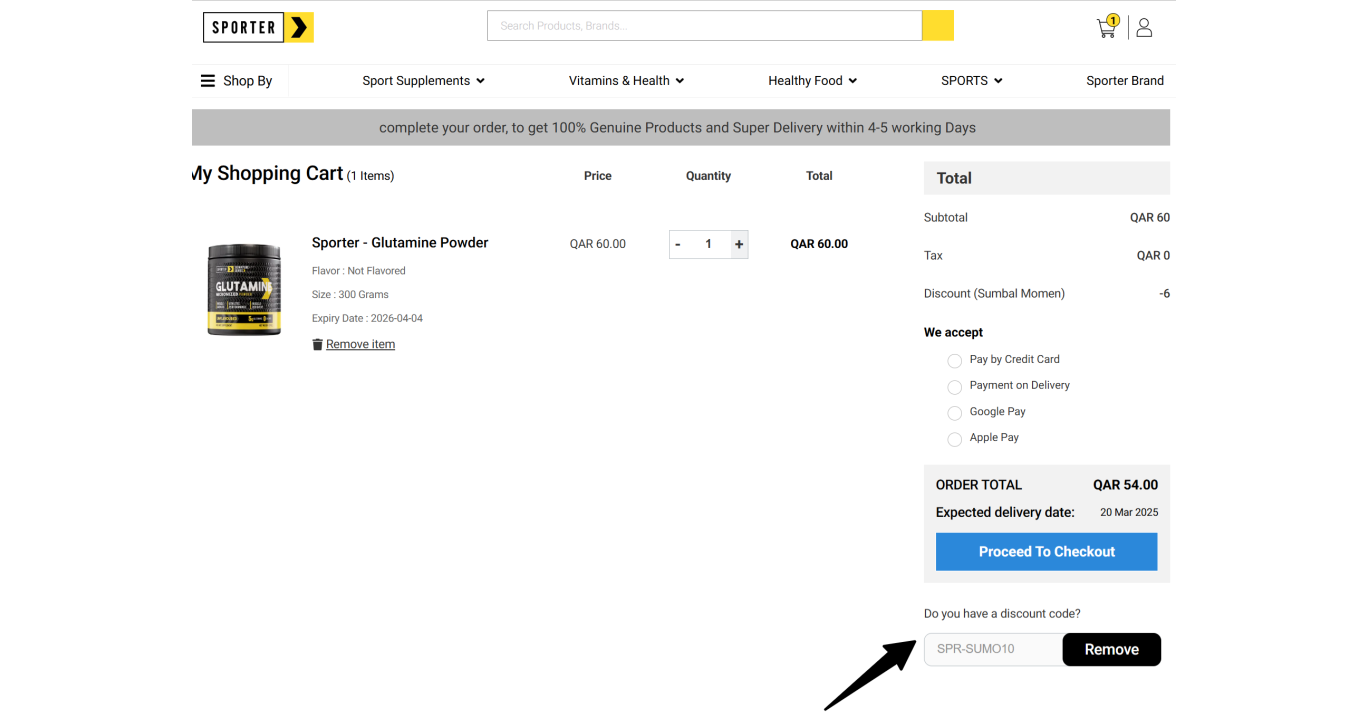
Task: Select Payment on Delivery option
Action: coord(954,386)
